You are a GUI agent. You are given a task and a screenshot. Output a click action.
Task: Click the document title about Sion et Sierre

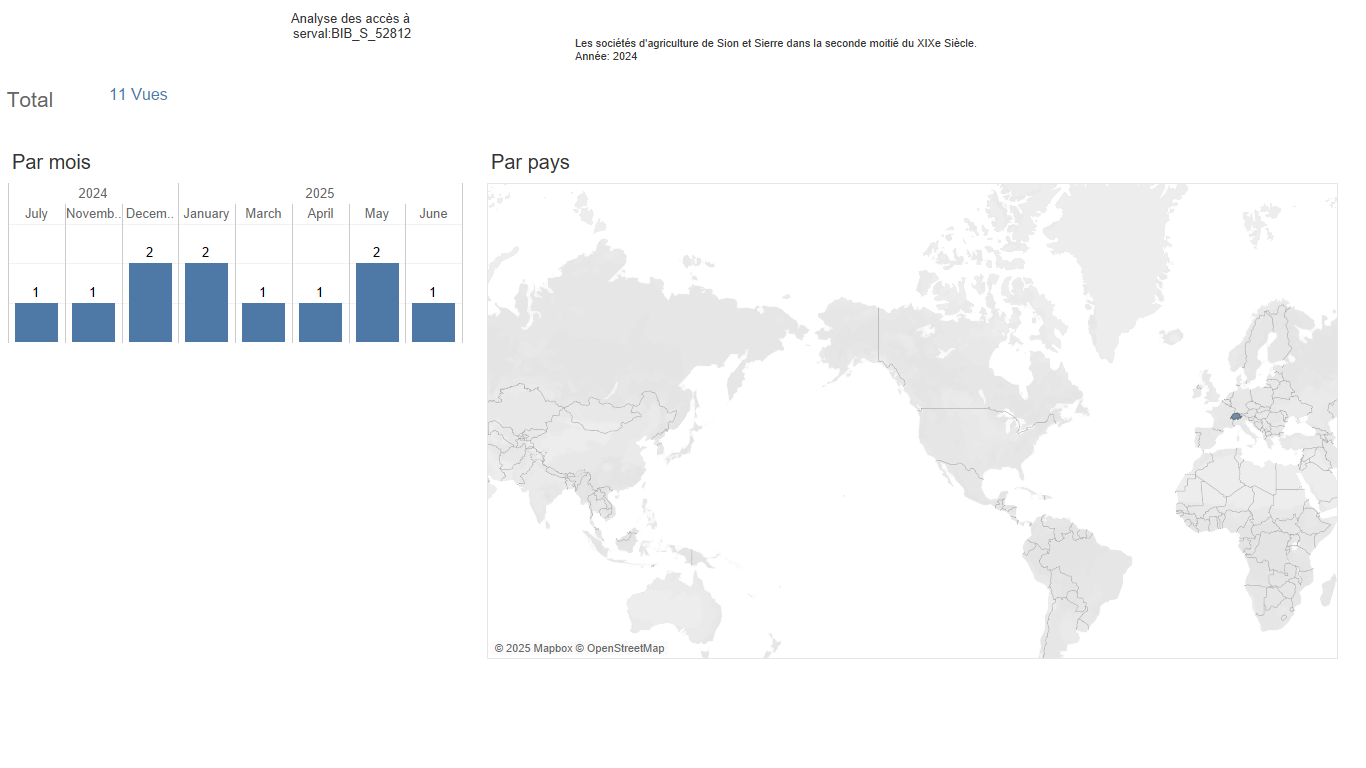pyautogui.click(x=776, y=43)
